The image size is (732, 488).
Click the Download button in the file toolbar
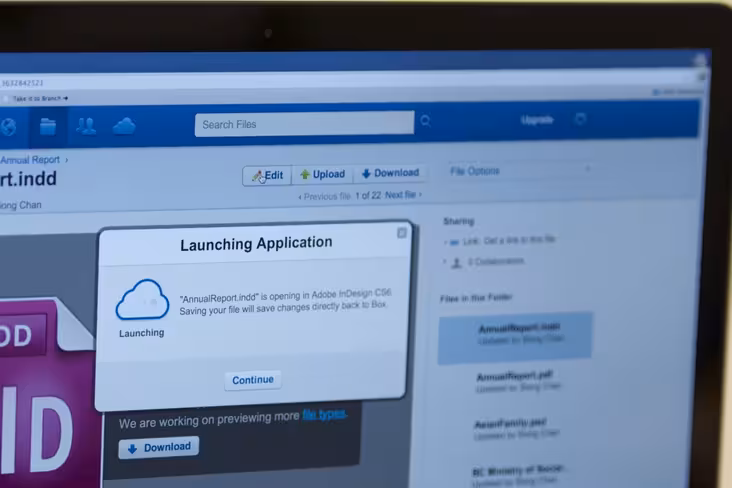390,173
